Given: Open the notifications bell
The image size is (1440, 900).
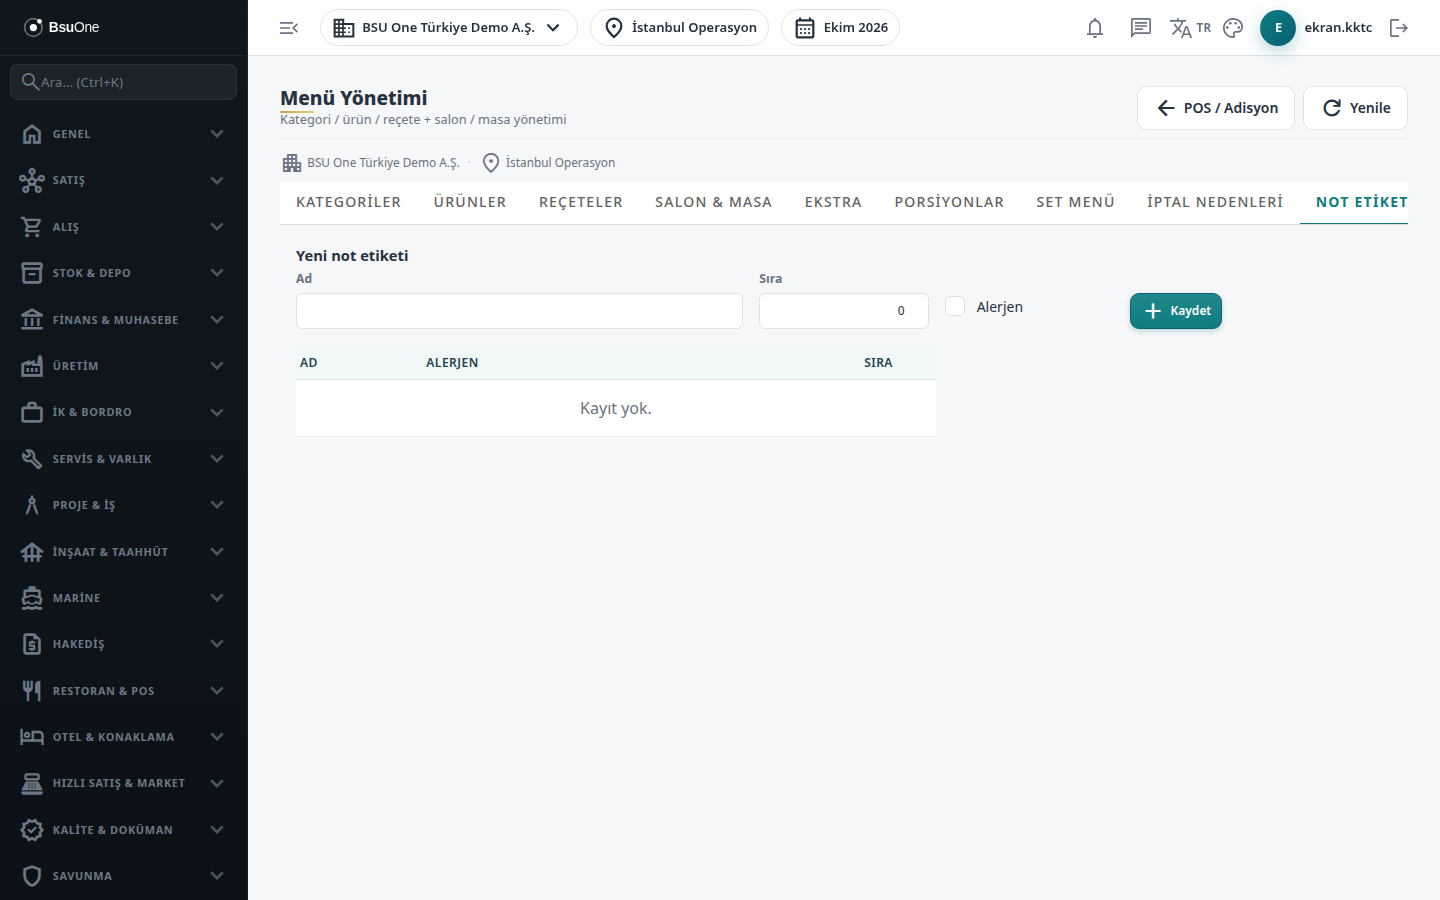Looking at the screenshot, I should pos(1095,28).
